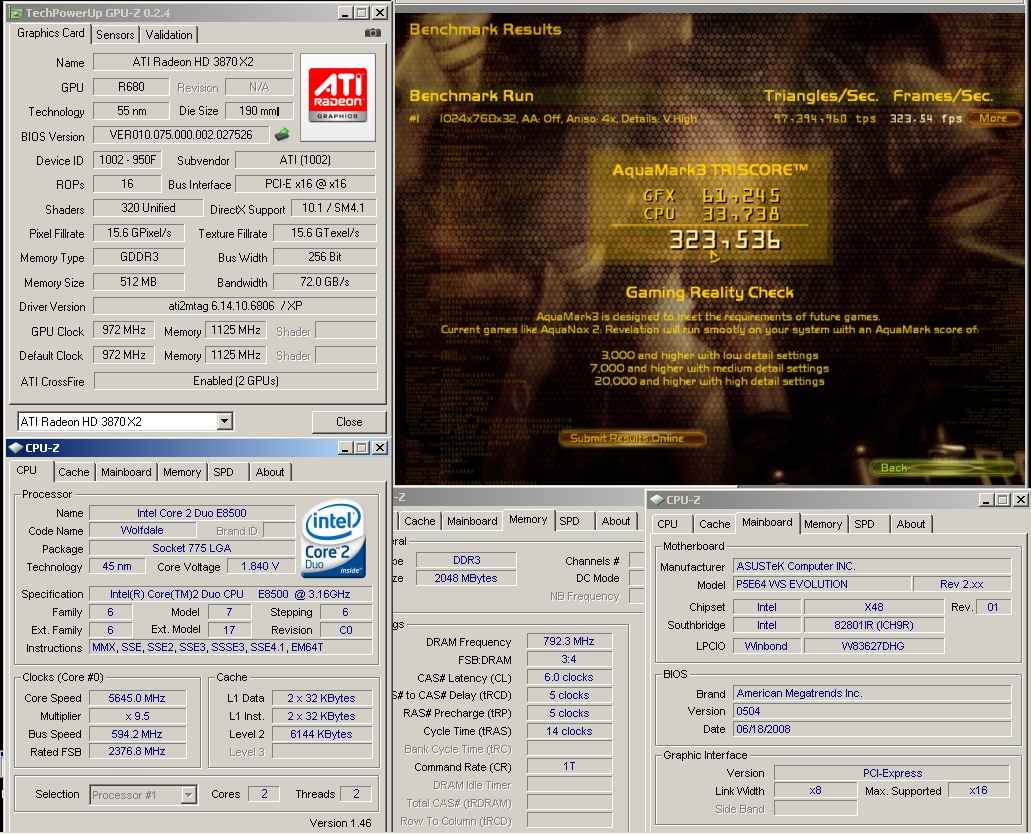Click the BIOS Version field in GPU-Z

[181, 135]
